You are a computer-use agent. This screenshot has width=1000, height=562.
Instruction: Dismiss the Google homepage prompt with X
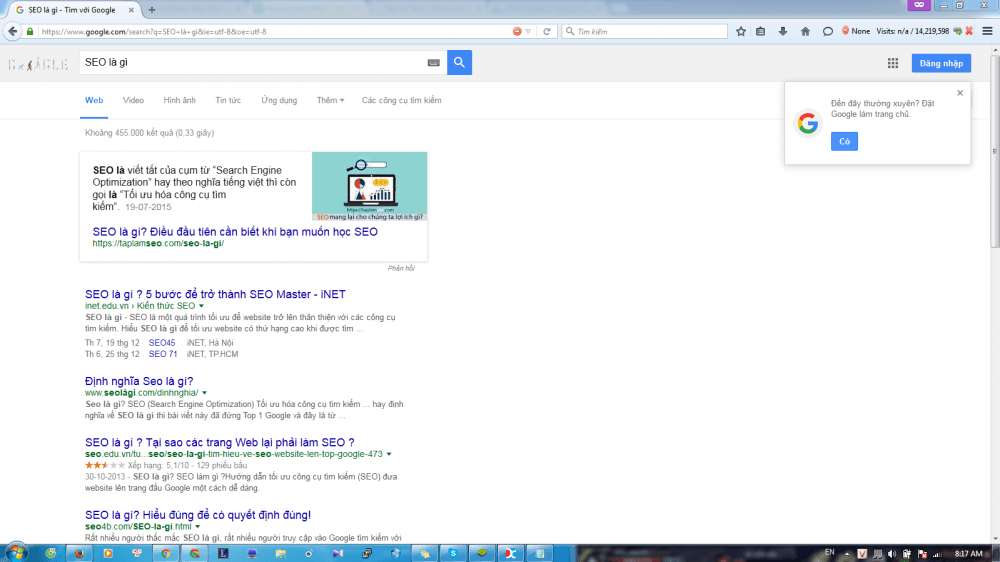tap(960, 92)
